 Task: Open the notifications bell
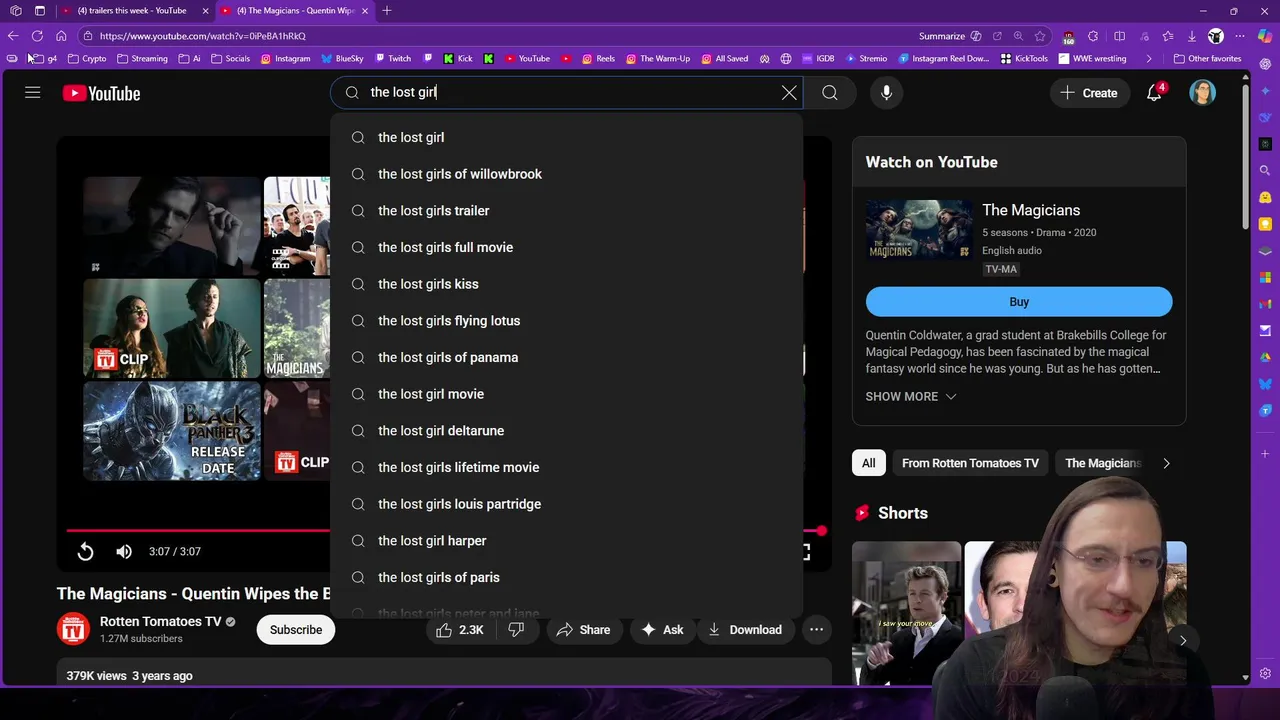[1155, 93]
